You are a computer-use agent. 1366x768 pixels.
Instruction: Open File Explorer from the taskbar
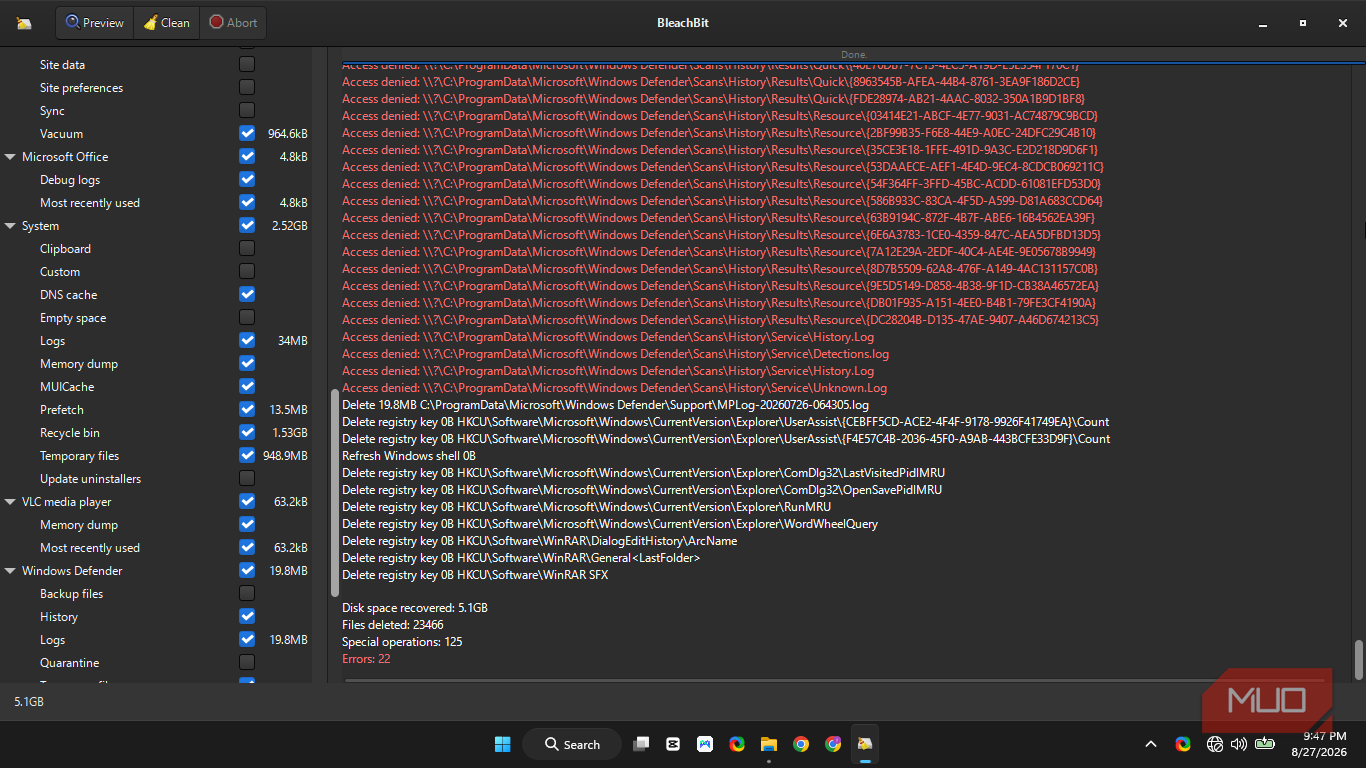click(769, 744)
